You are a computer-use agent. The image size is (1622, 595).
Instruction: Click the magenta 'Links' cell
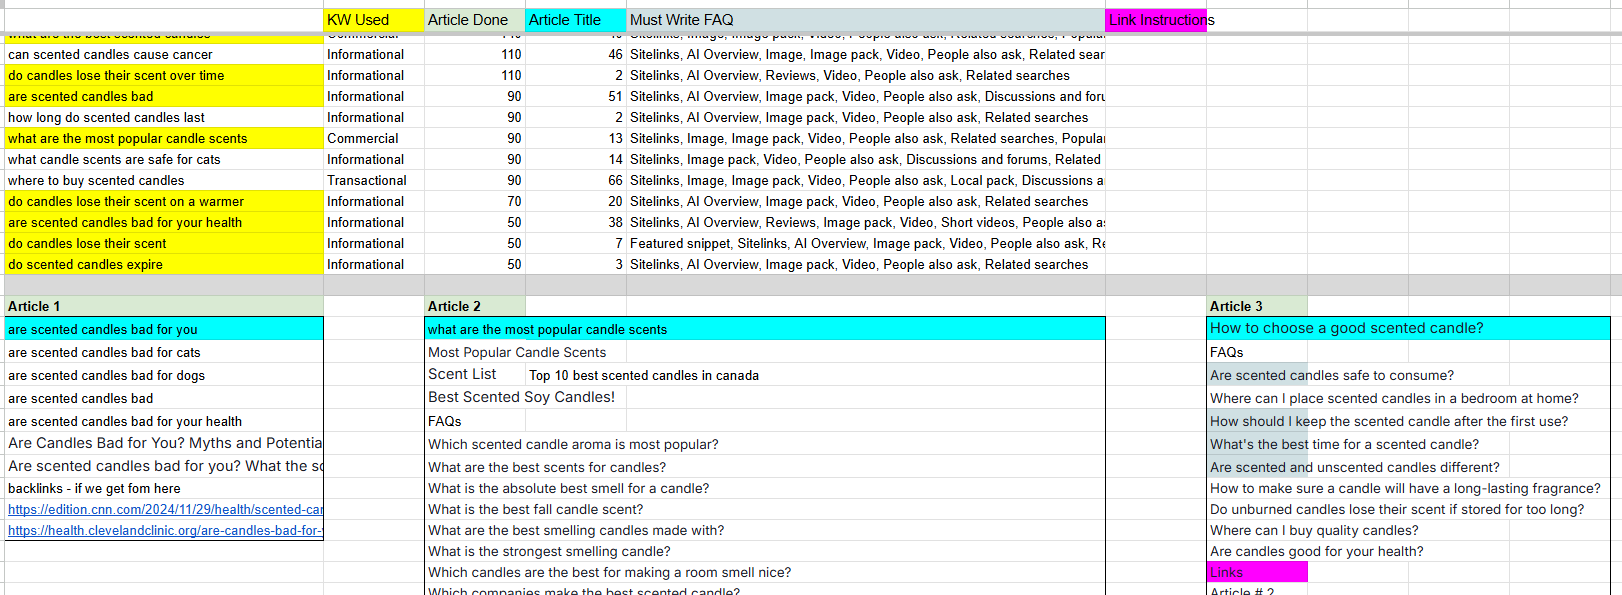(1257, 573)
